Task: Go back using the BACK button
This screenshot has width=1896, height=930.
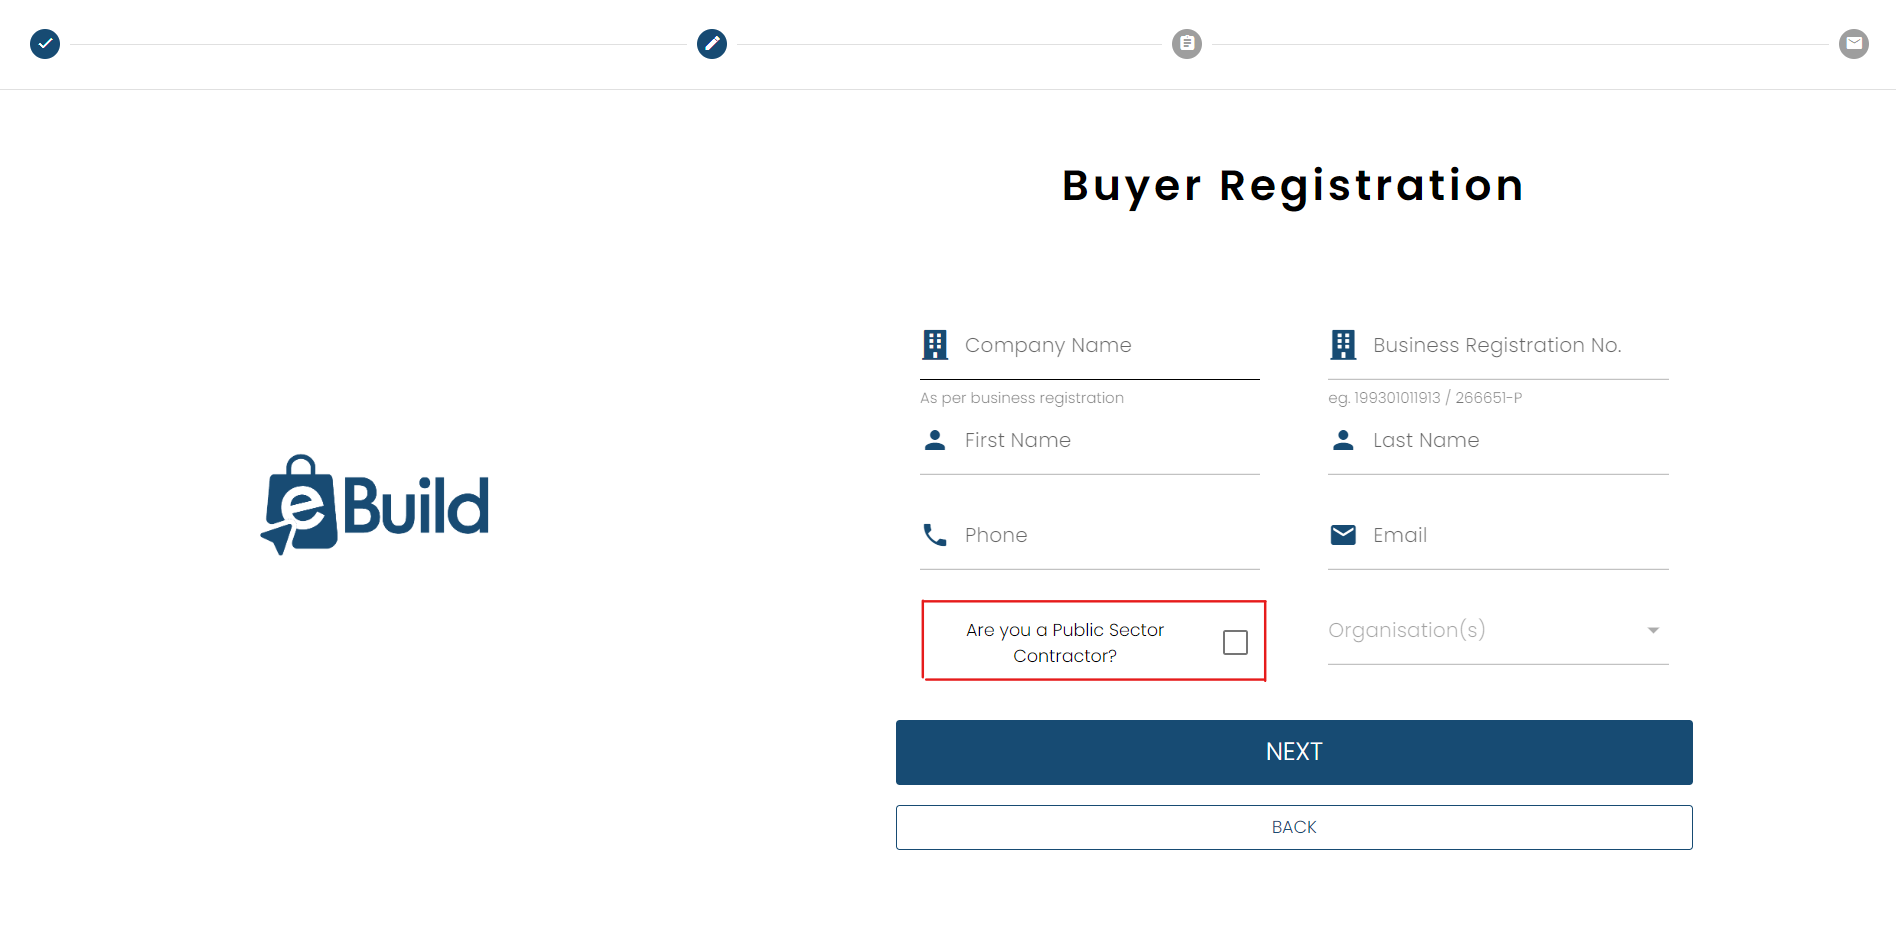Action: click(1294, 827)
